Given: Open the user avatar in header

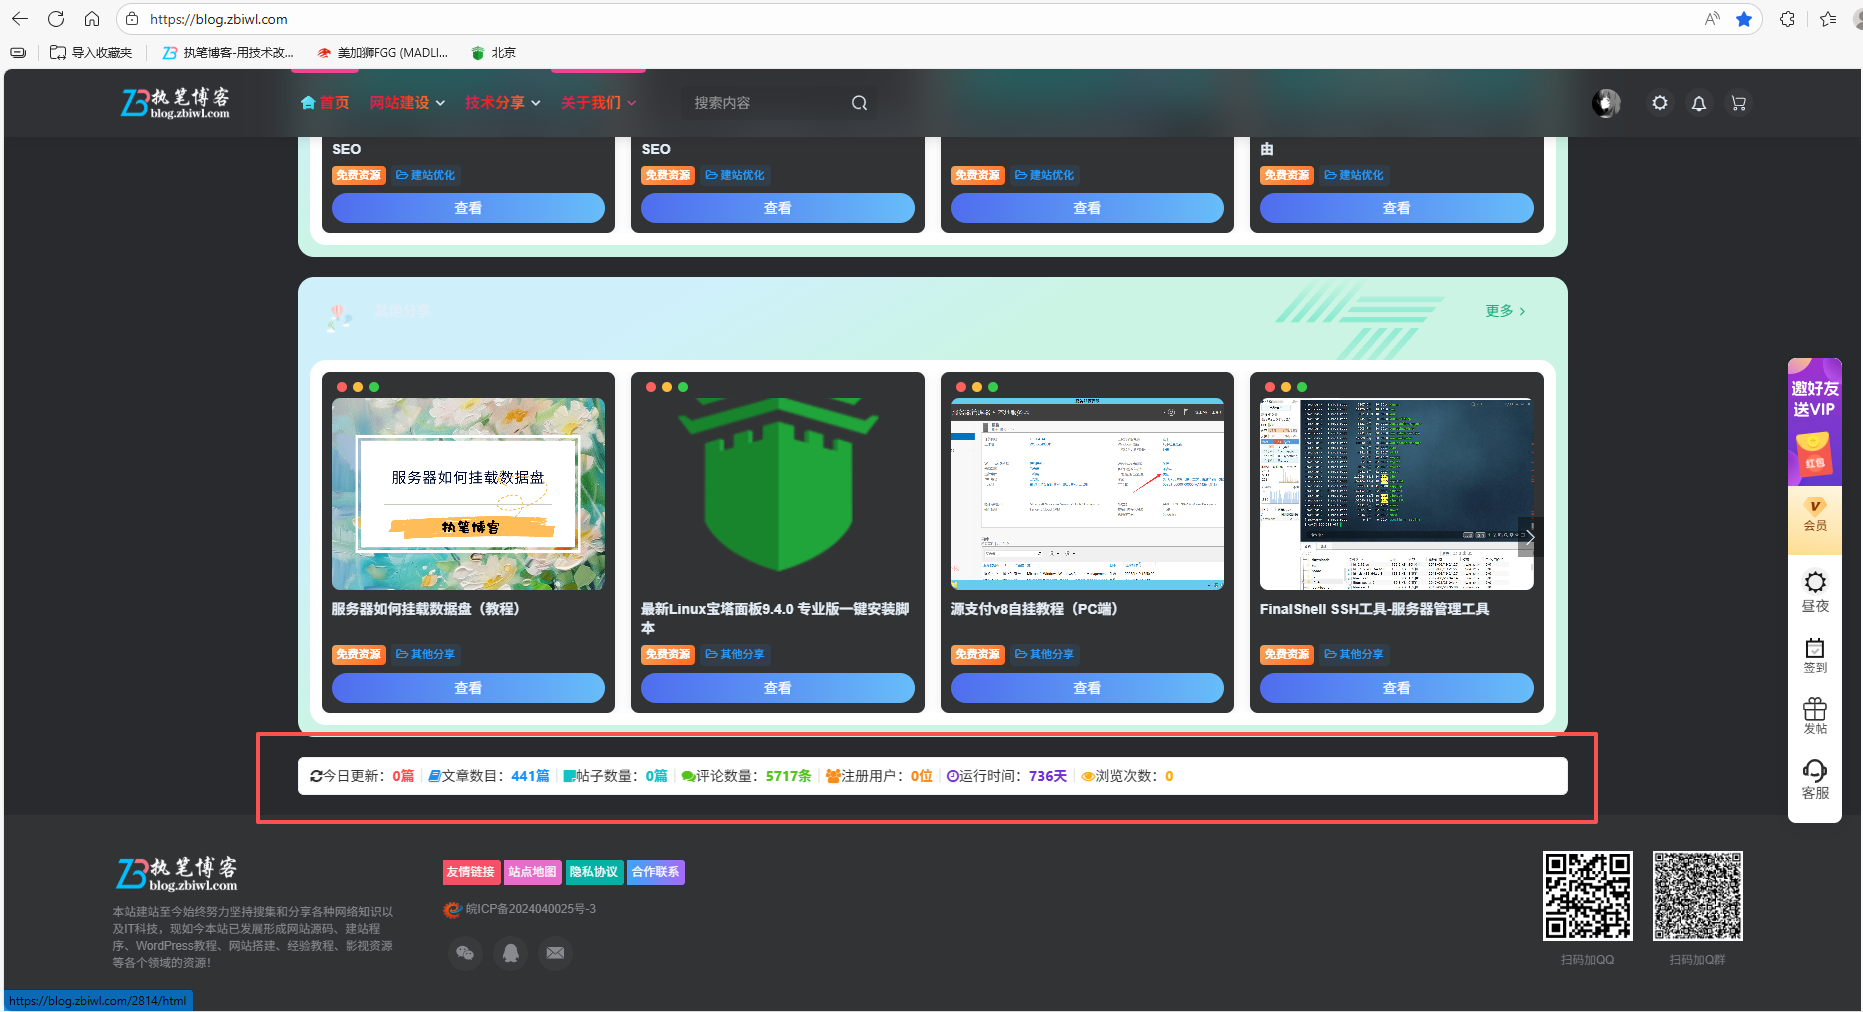Looking at the screenshot, I should pos(1606,103).
